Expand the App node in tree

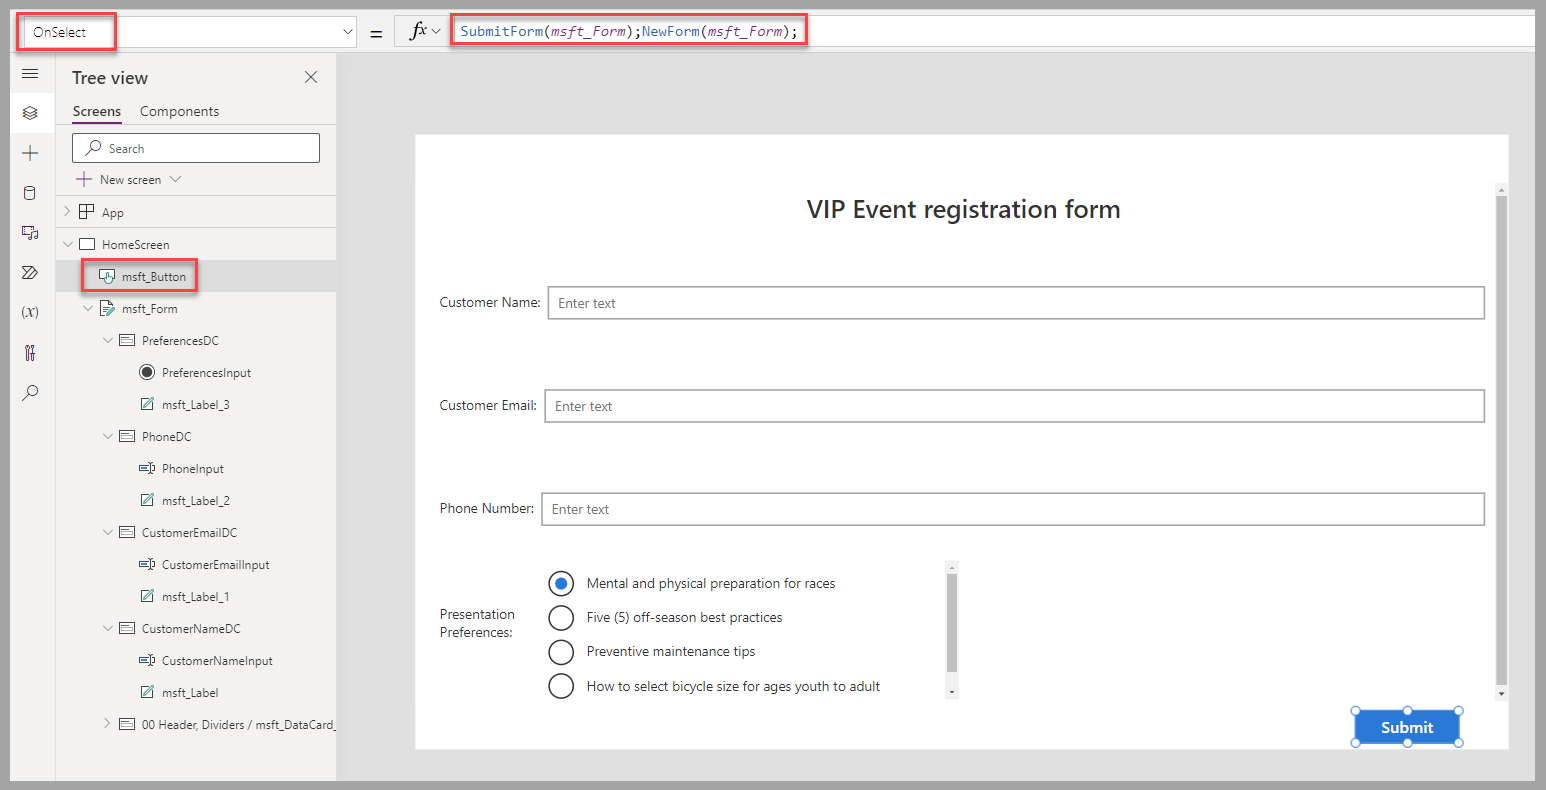click(x=68, y=212)
